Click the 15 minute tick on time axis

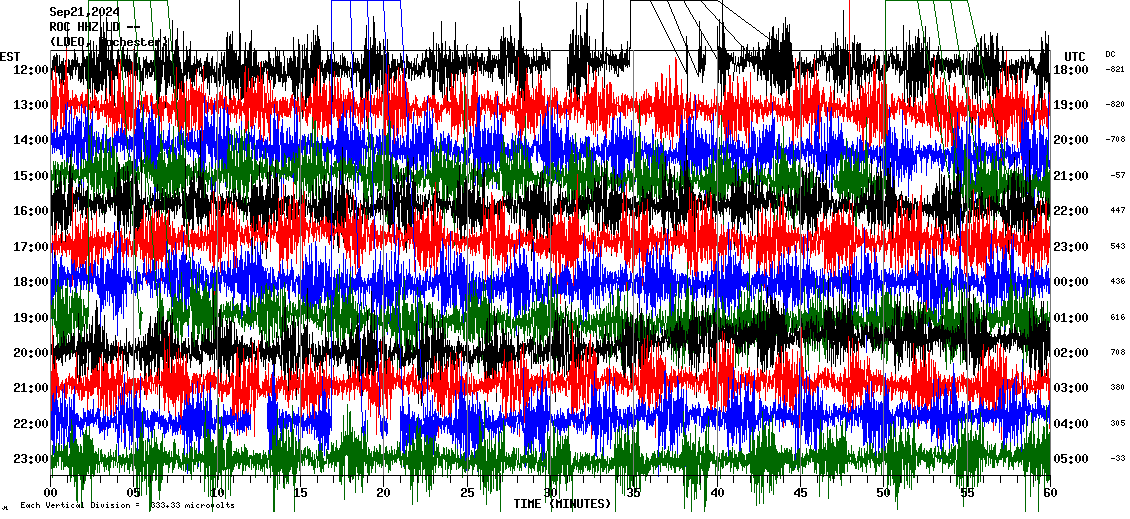(x=300, y=493)
